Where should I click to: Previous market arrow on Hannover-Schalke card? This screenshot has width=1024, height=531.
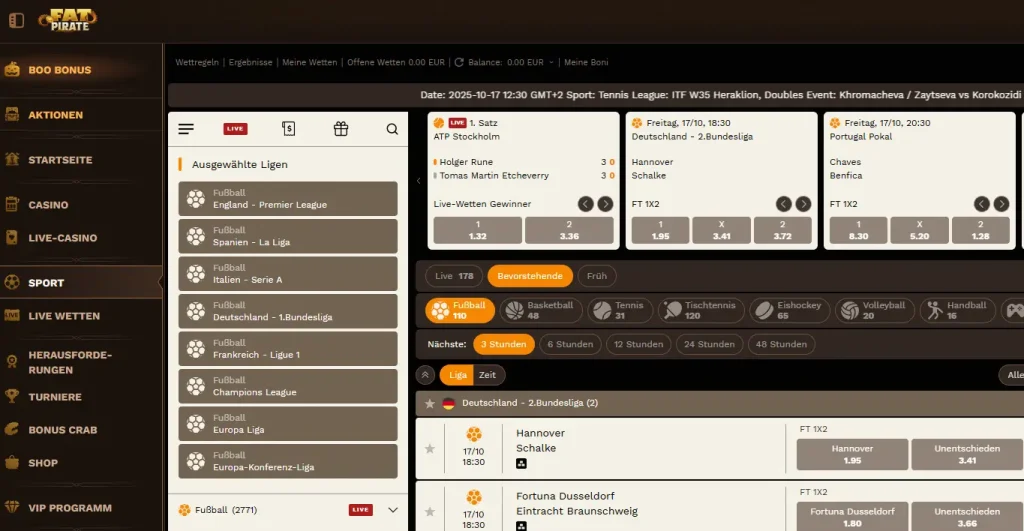coord(784,204)
